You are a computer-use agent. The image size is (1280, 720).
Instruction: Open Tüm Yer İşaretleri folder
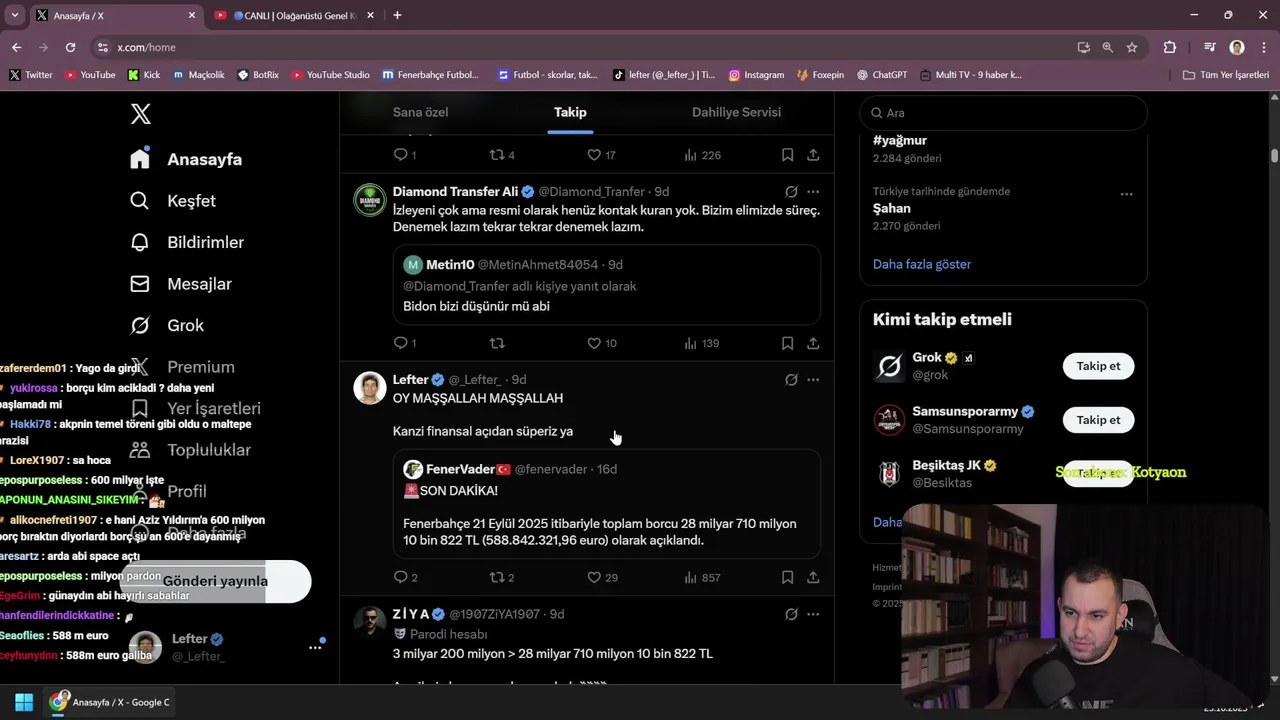[x=1226, y=75]
